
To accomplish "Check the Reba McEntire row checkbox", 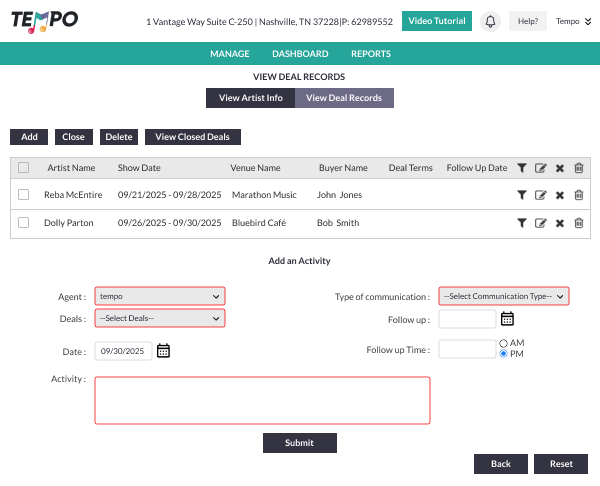I will pyautogui.click(x=24, y=195).
